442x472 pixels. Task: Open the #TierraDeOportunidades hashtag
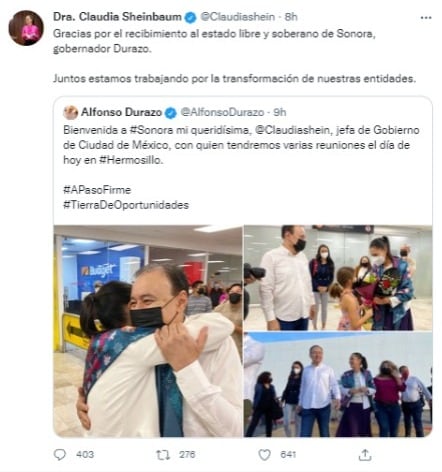click(x=126, y=205)
